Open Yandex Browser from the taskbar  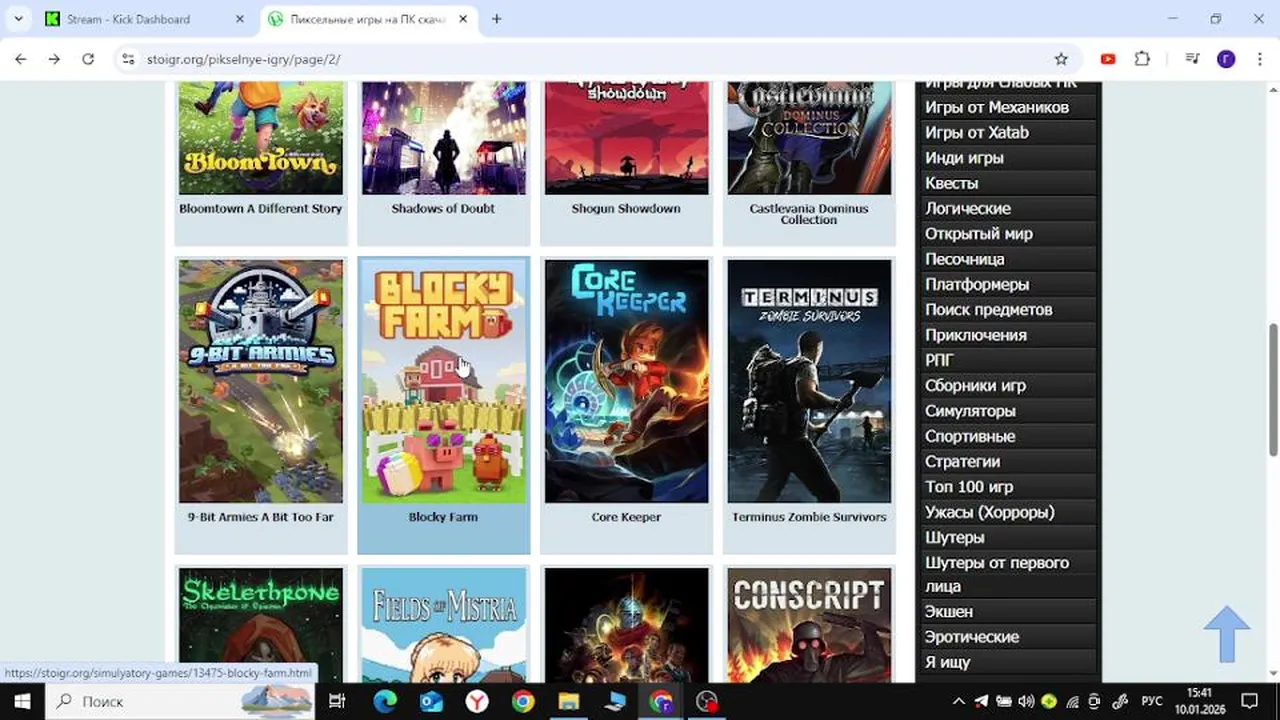(477, 701)
